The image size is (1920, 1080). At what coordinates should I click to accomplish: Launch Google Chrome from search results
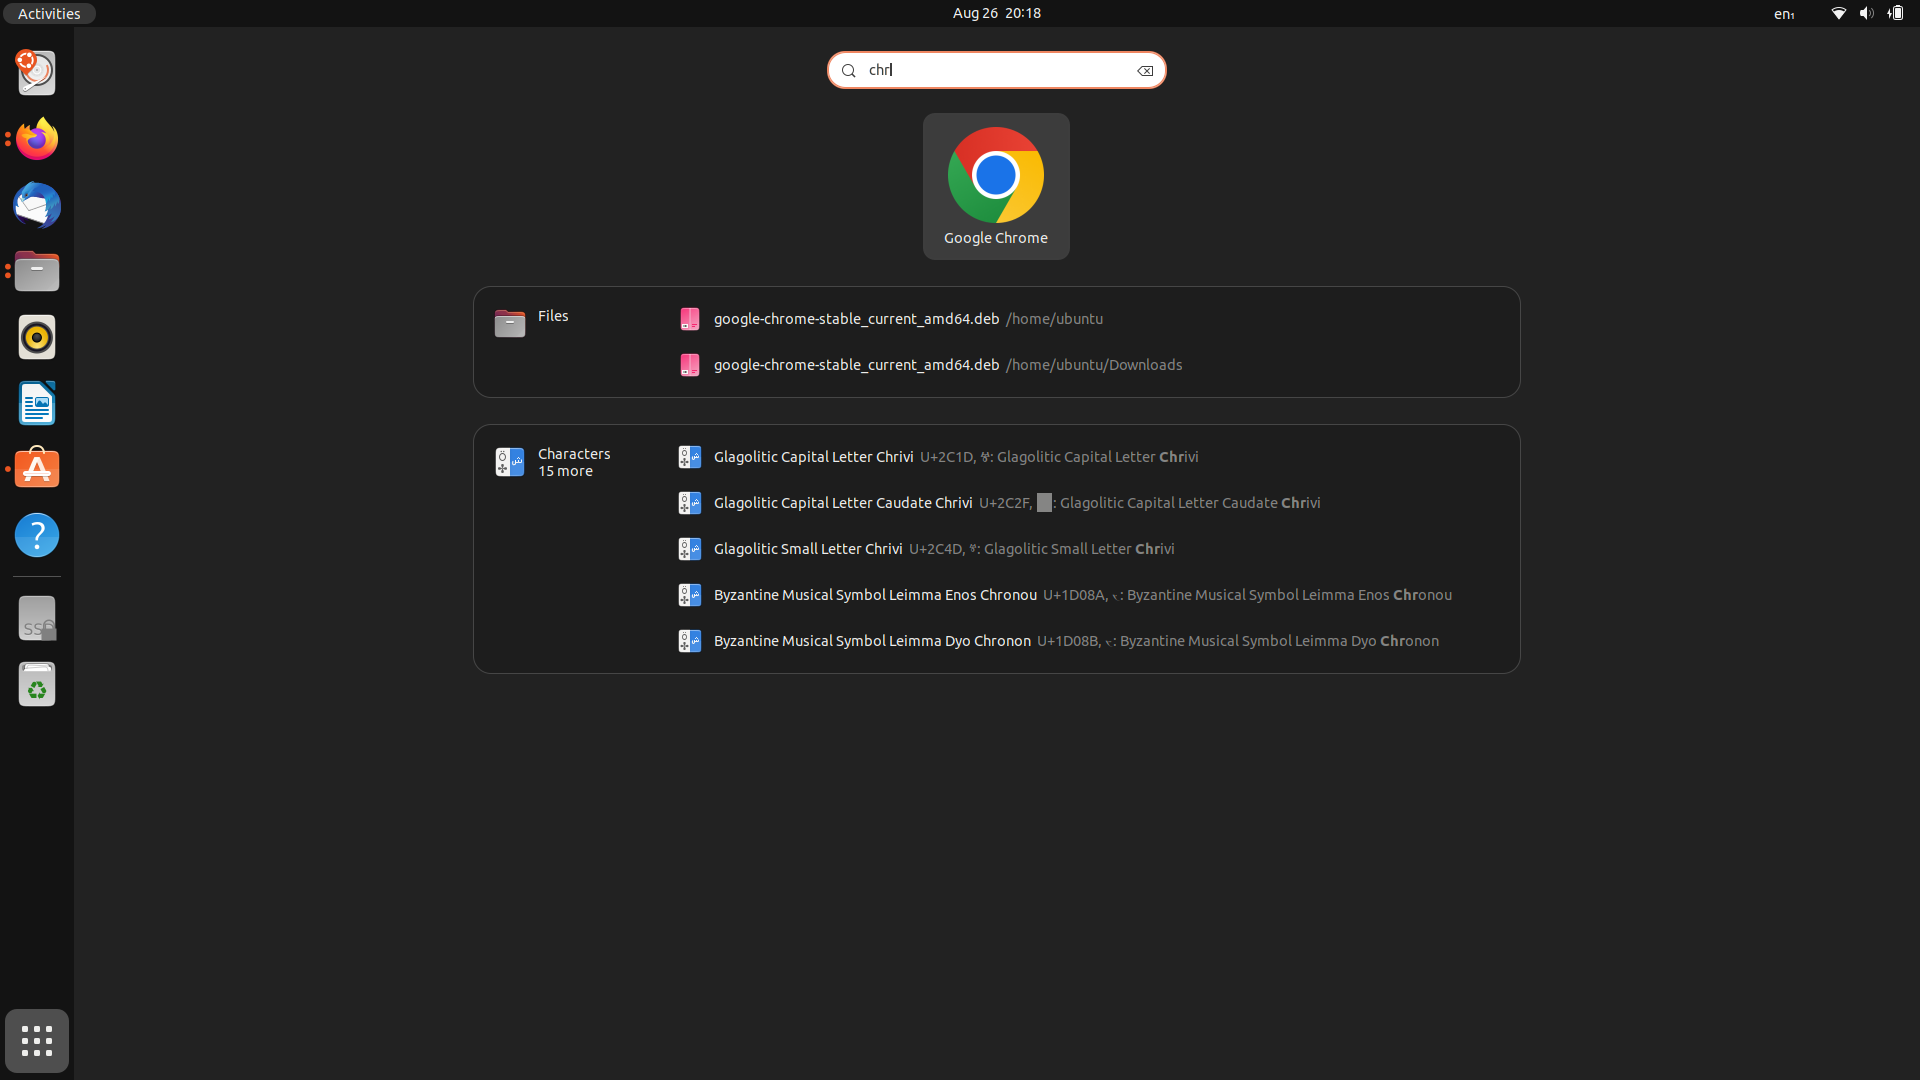996,186
